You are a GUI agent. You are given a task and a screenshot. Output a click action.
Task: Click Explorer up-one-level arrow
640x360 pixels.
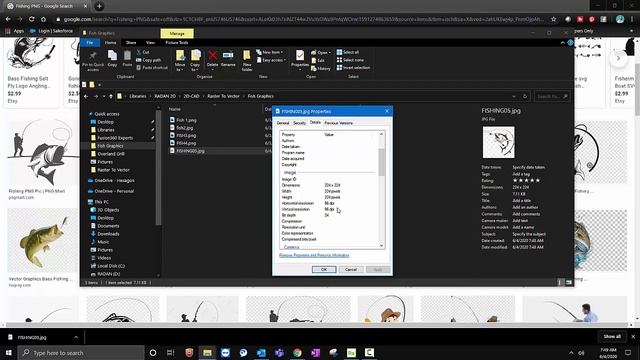pyautogui.click(x=111, y=96)
